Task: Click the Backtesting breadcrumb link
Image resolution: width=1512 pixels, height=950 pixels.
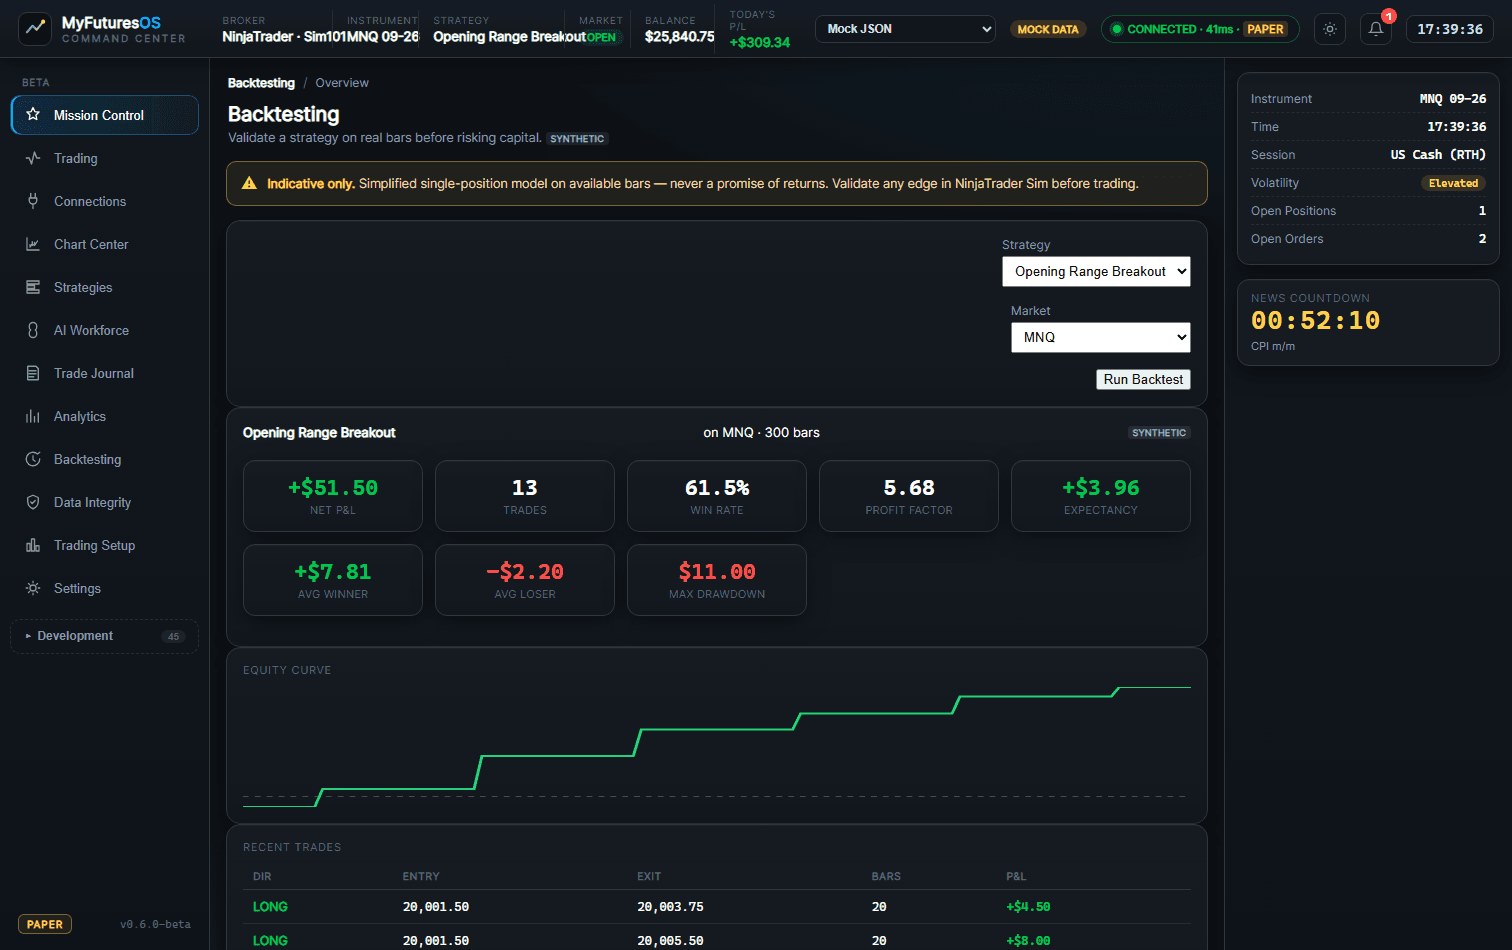Action: coord(261,83)
